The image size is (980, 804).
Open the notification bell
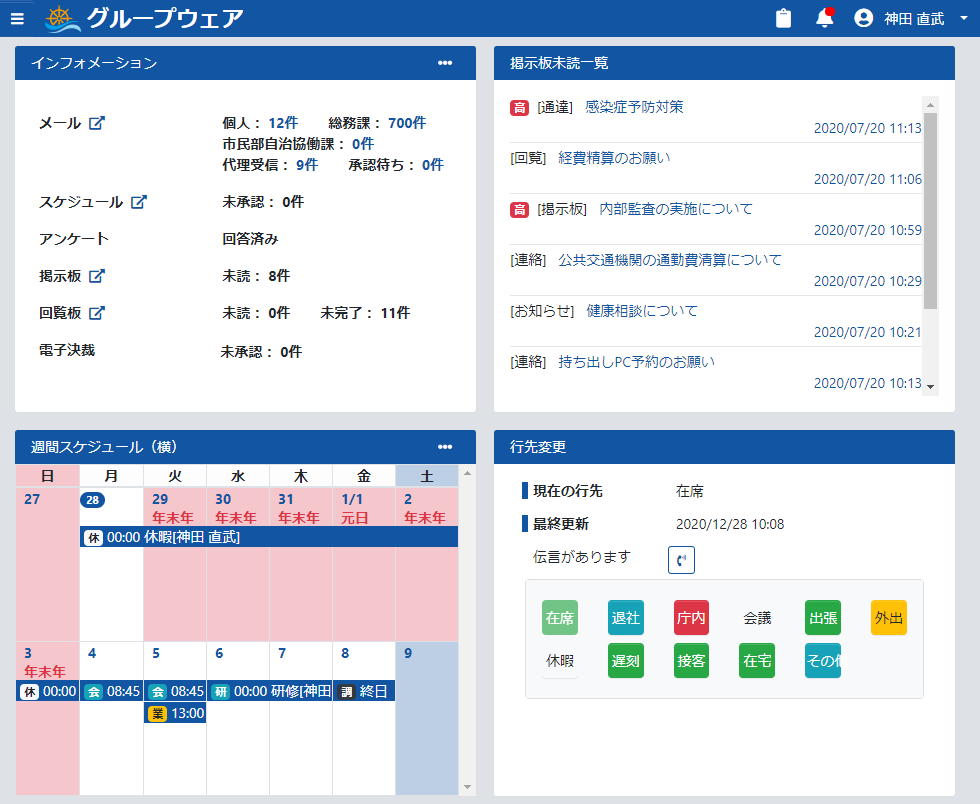825,18
